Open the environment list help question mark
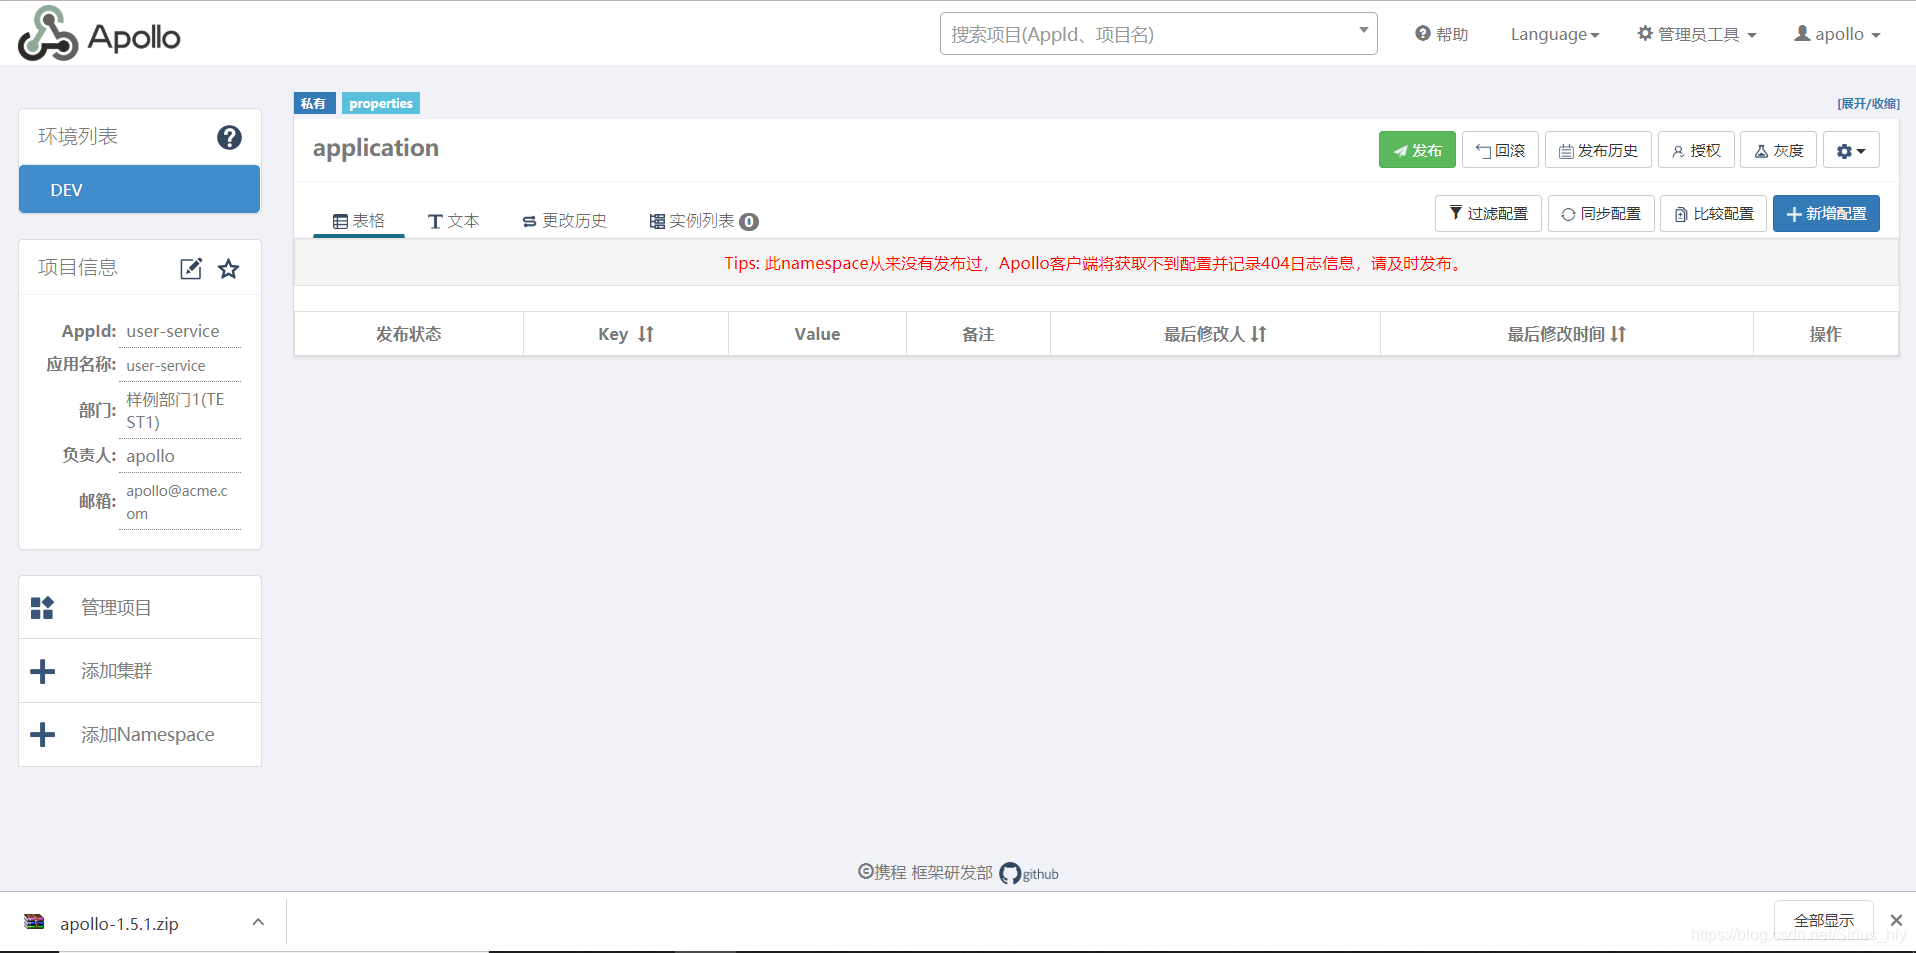Image resolution: width=1916 pixels, height=953 pixels. 229,137
